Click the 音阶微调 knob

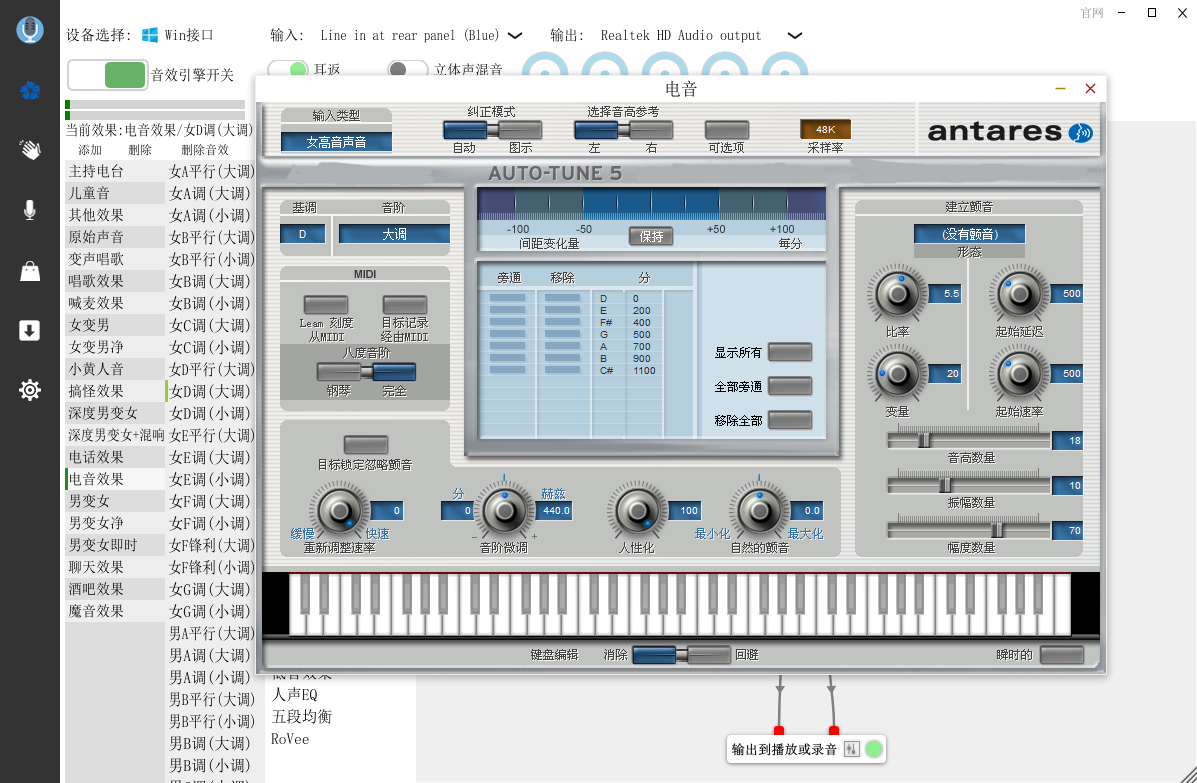(505, 511)
